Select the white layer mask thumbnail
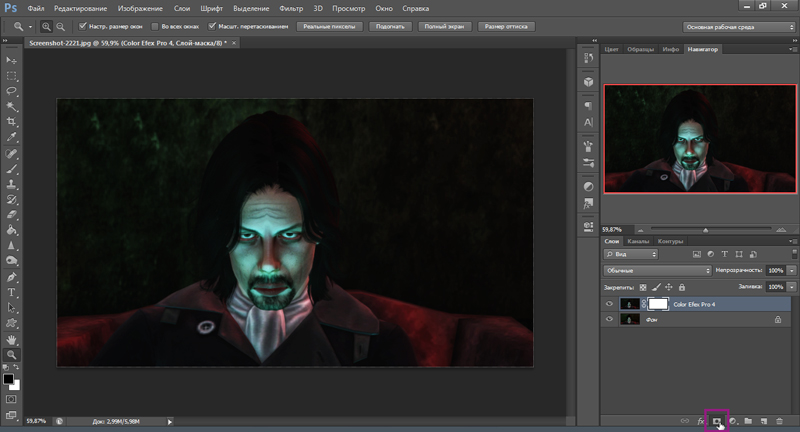Screen dimensions: 800x432 [658, 304]
